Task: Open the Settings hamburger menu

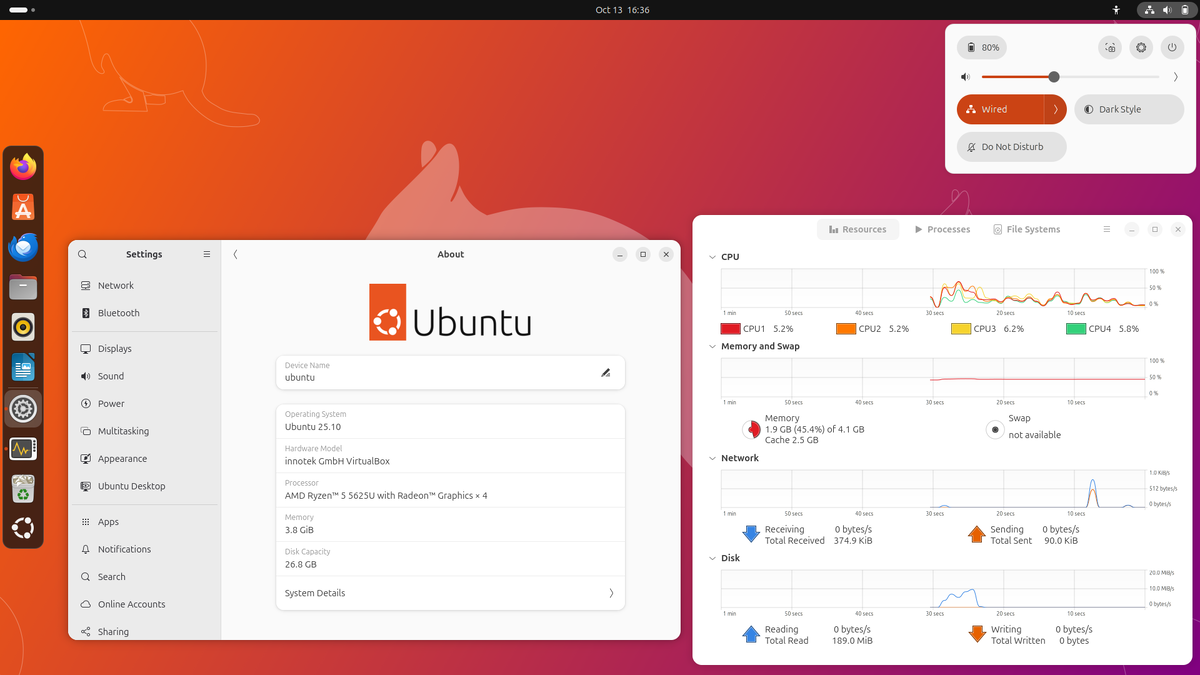Action: [207, 254]
